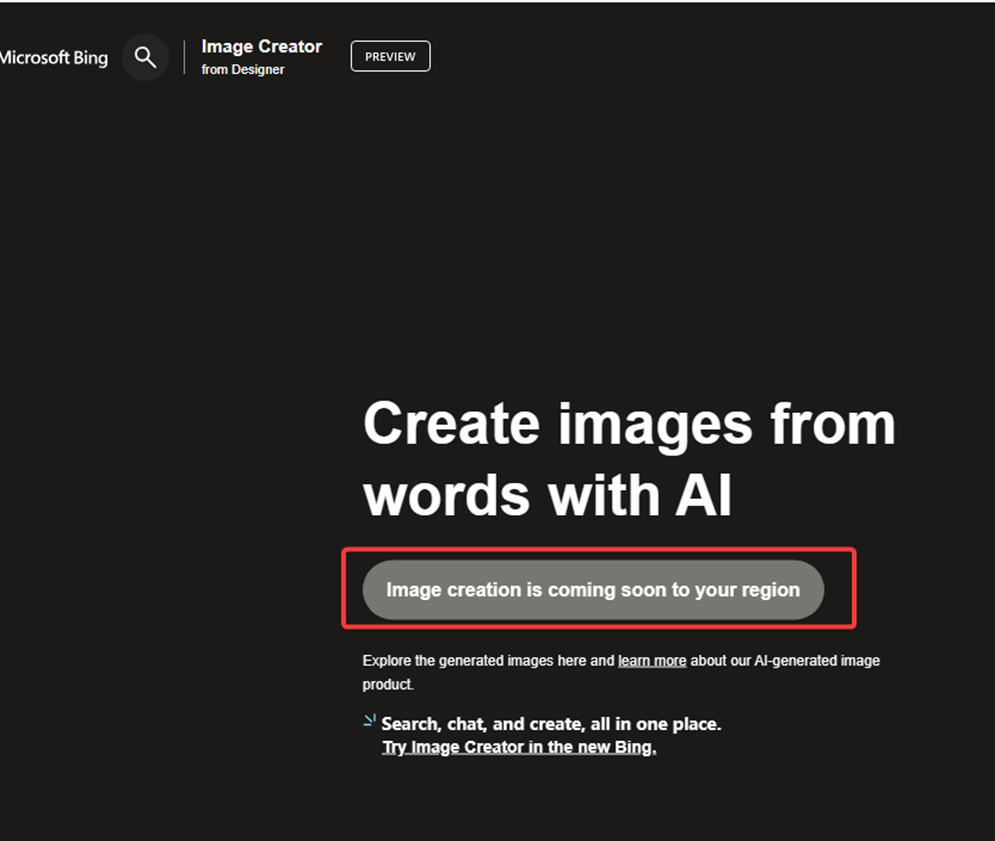Click the search magnifier icon
The width and height of the screenshot is (995, 841).
pyautogui.click(x=145, y=57)
